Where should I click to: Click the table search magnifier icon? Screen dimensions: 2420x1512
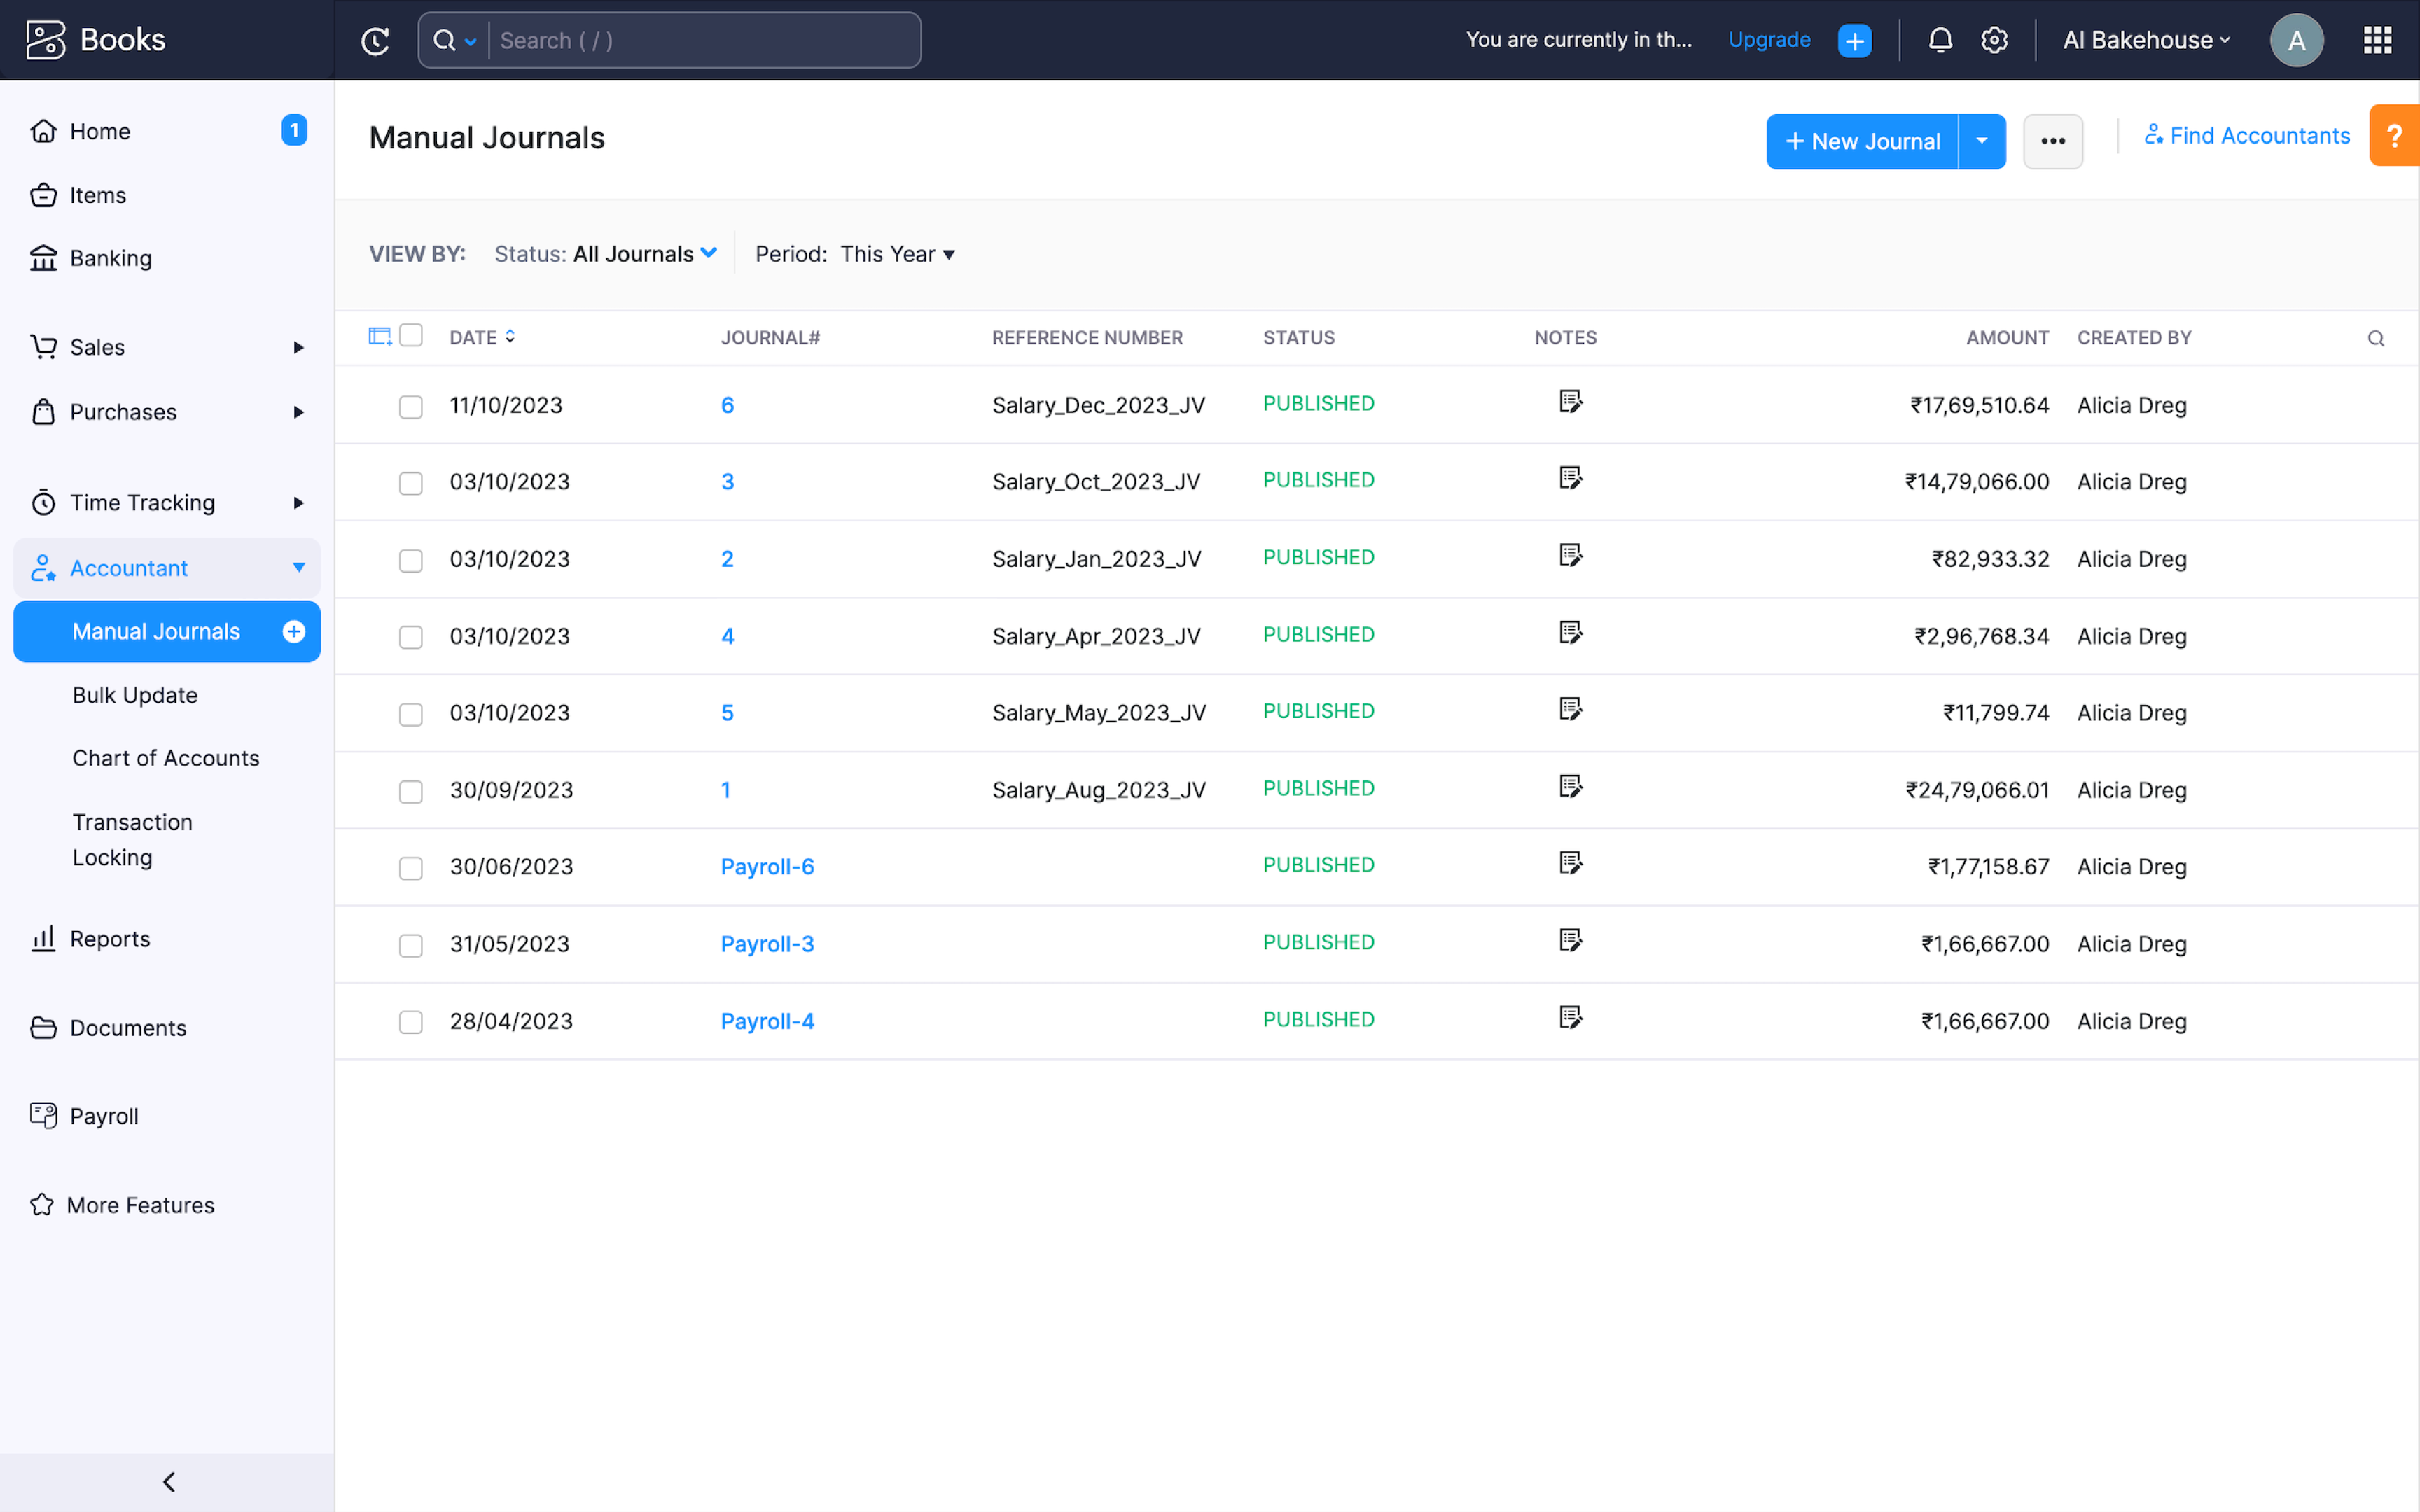tap(2376, 338)
